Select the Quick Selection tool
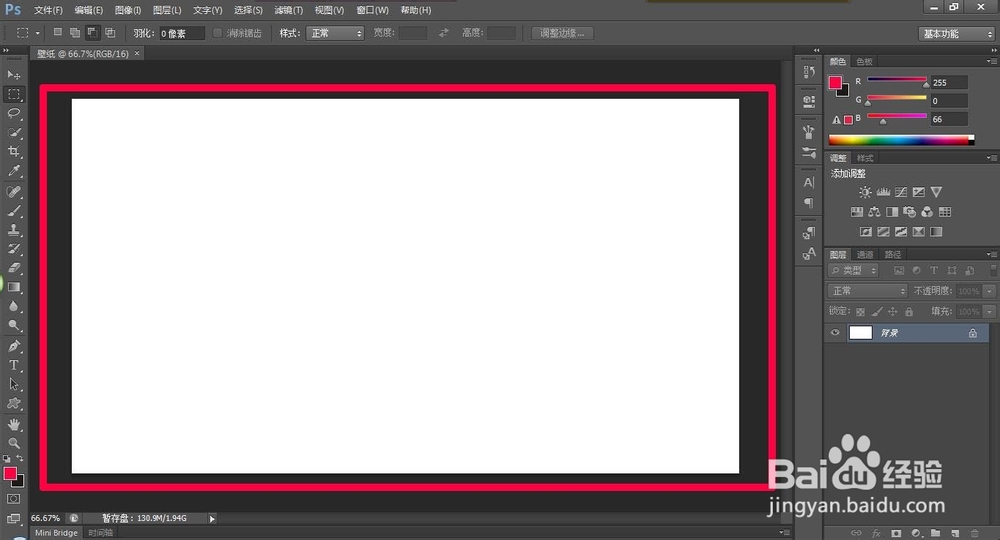Image resolution: width=1000 pixels, height=540 pixels. pos(13,132)
